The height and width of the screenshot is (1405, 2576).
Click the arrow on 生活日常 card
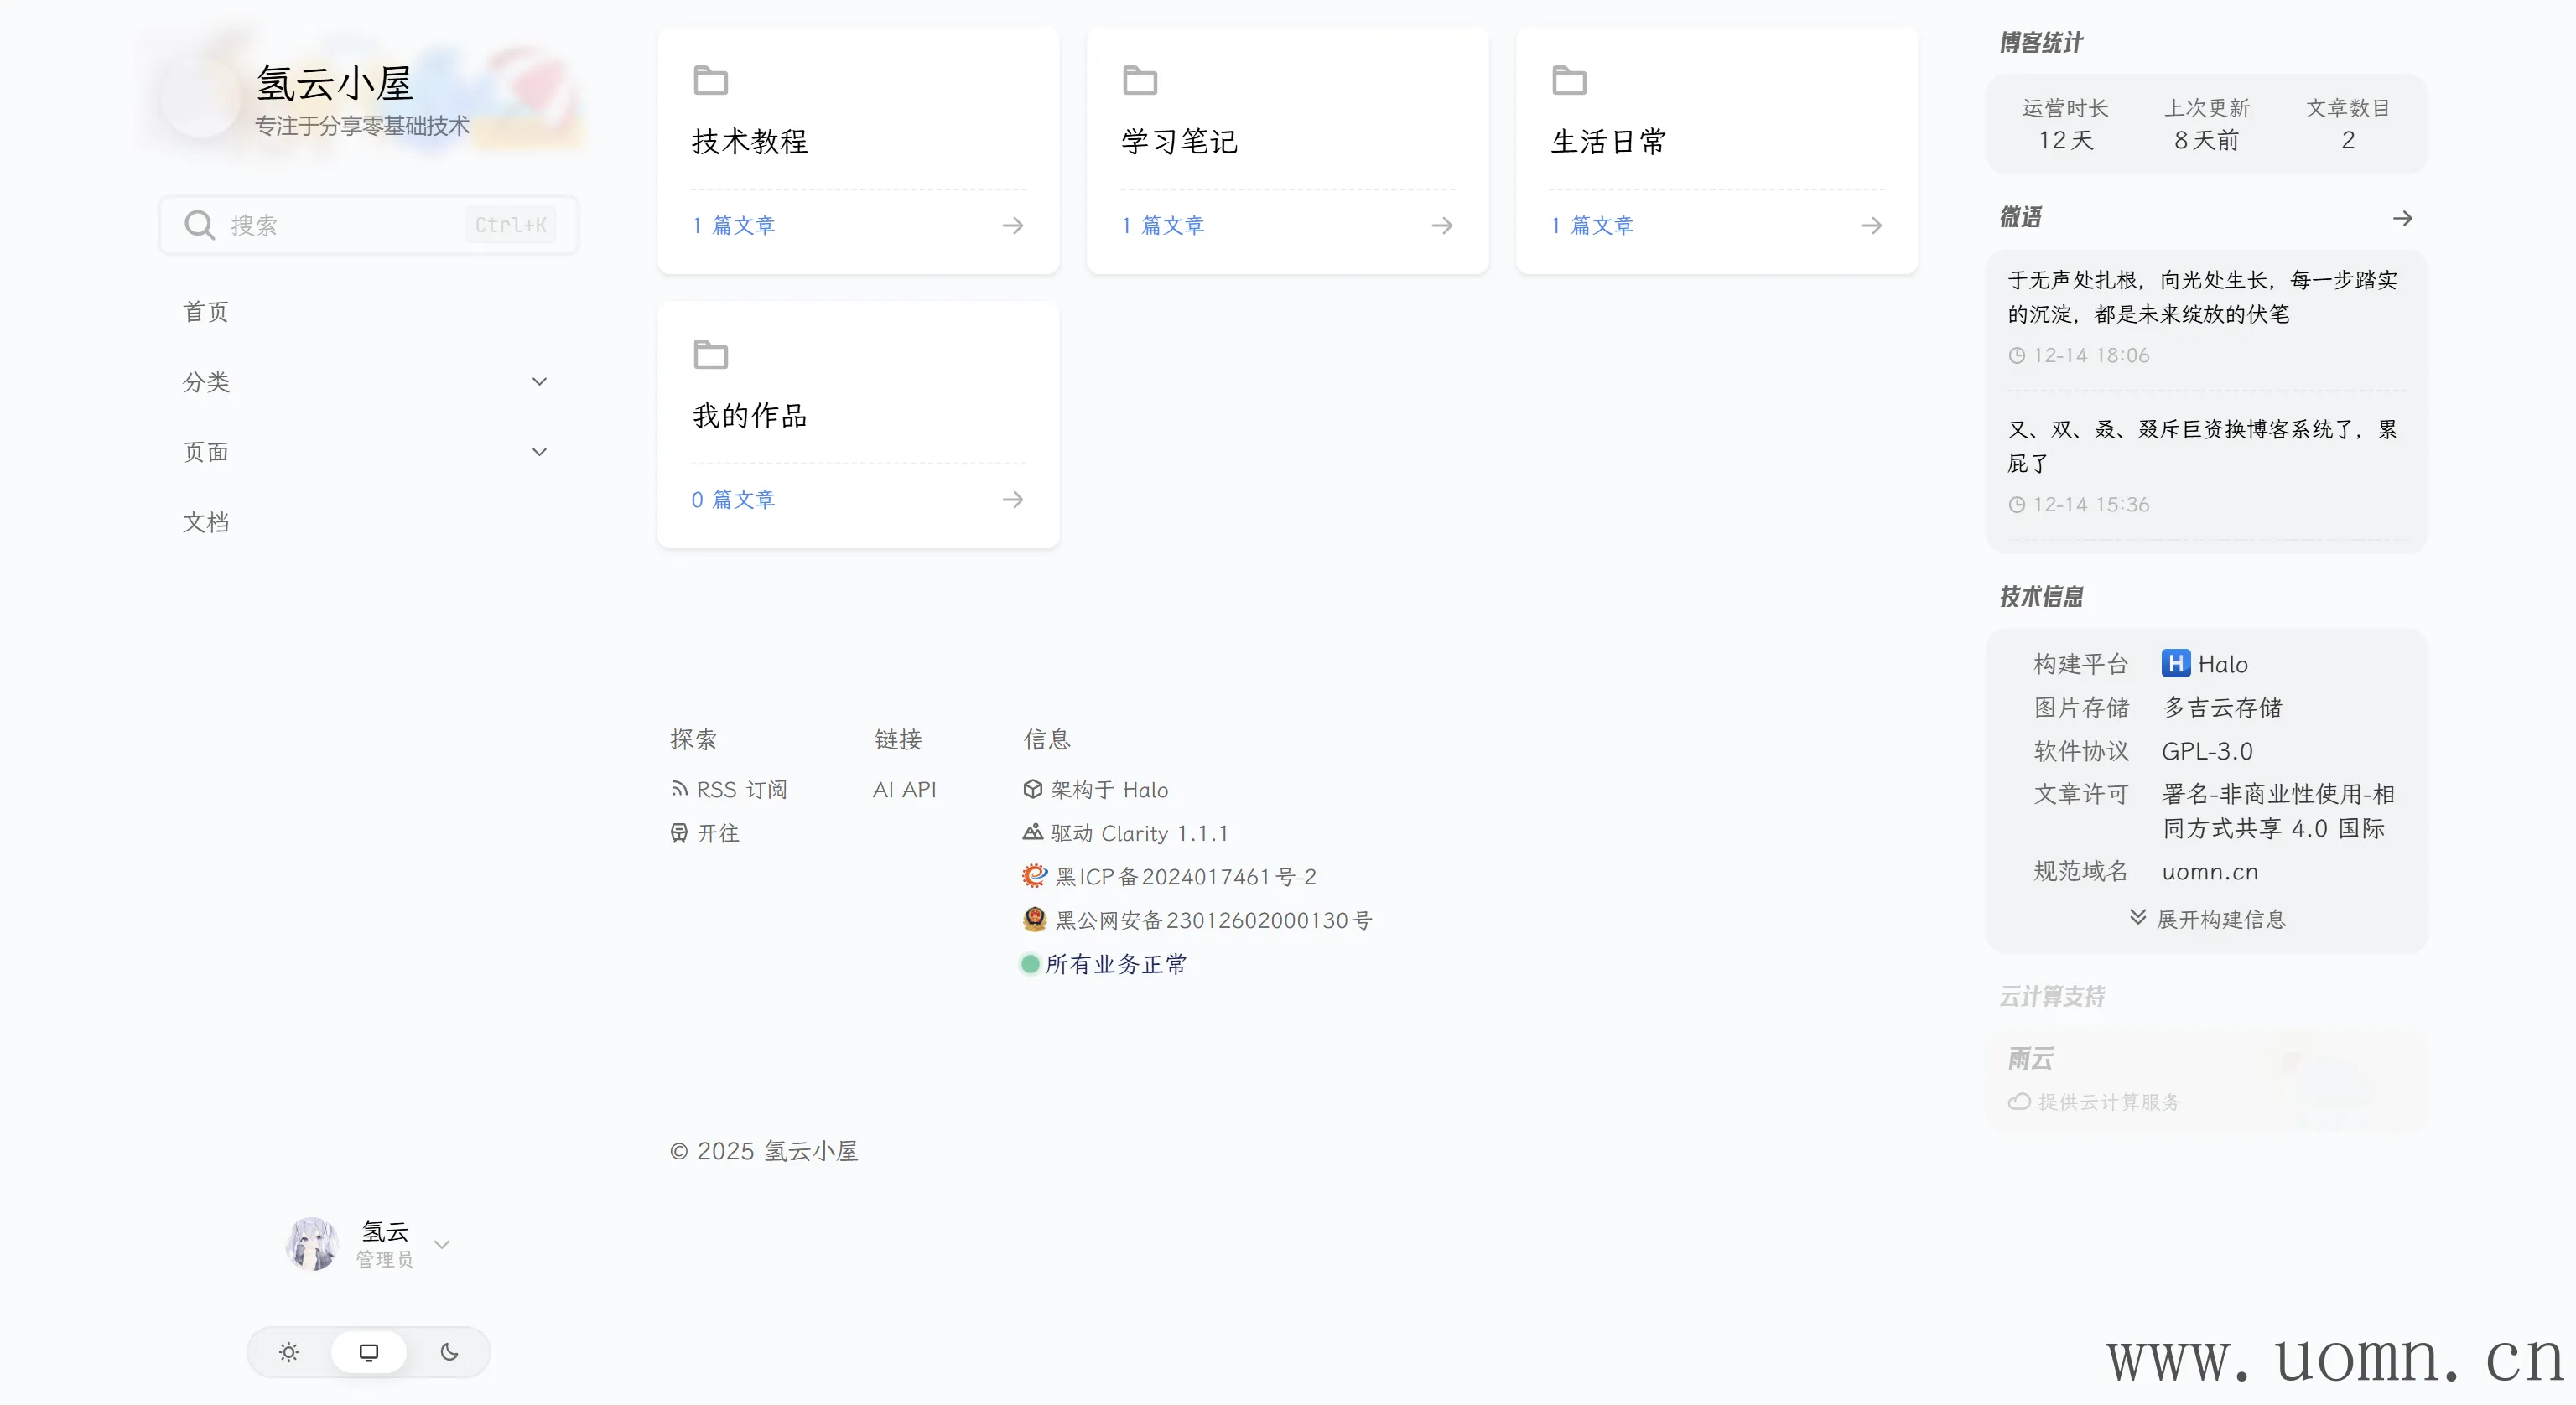point(1870,226)
